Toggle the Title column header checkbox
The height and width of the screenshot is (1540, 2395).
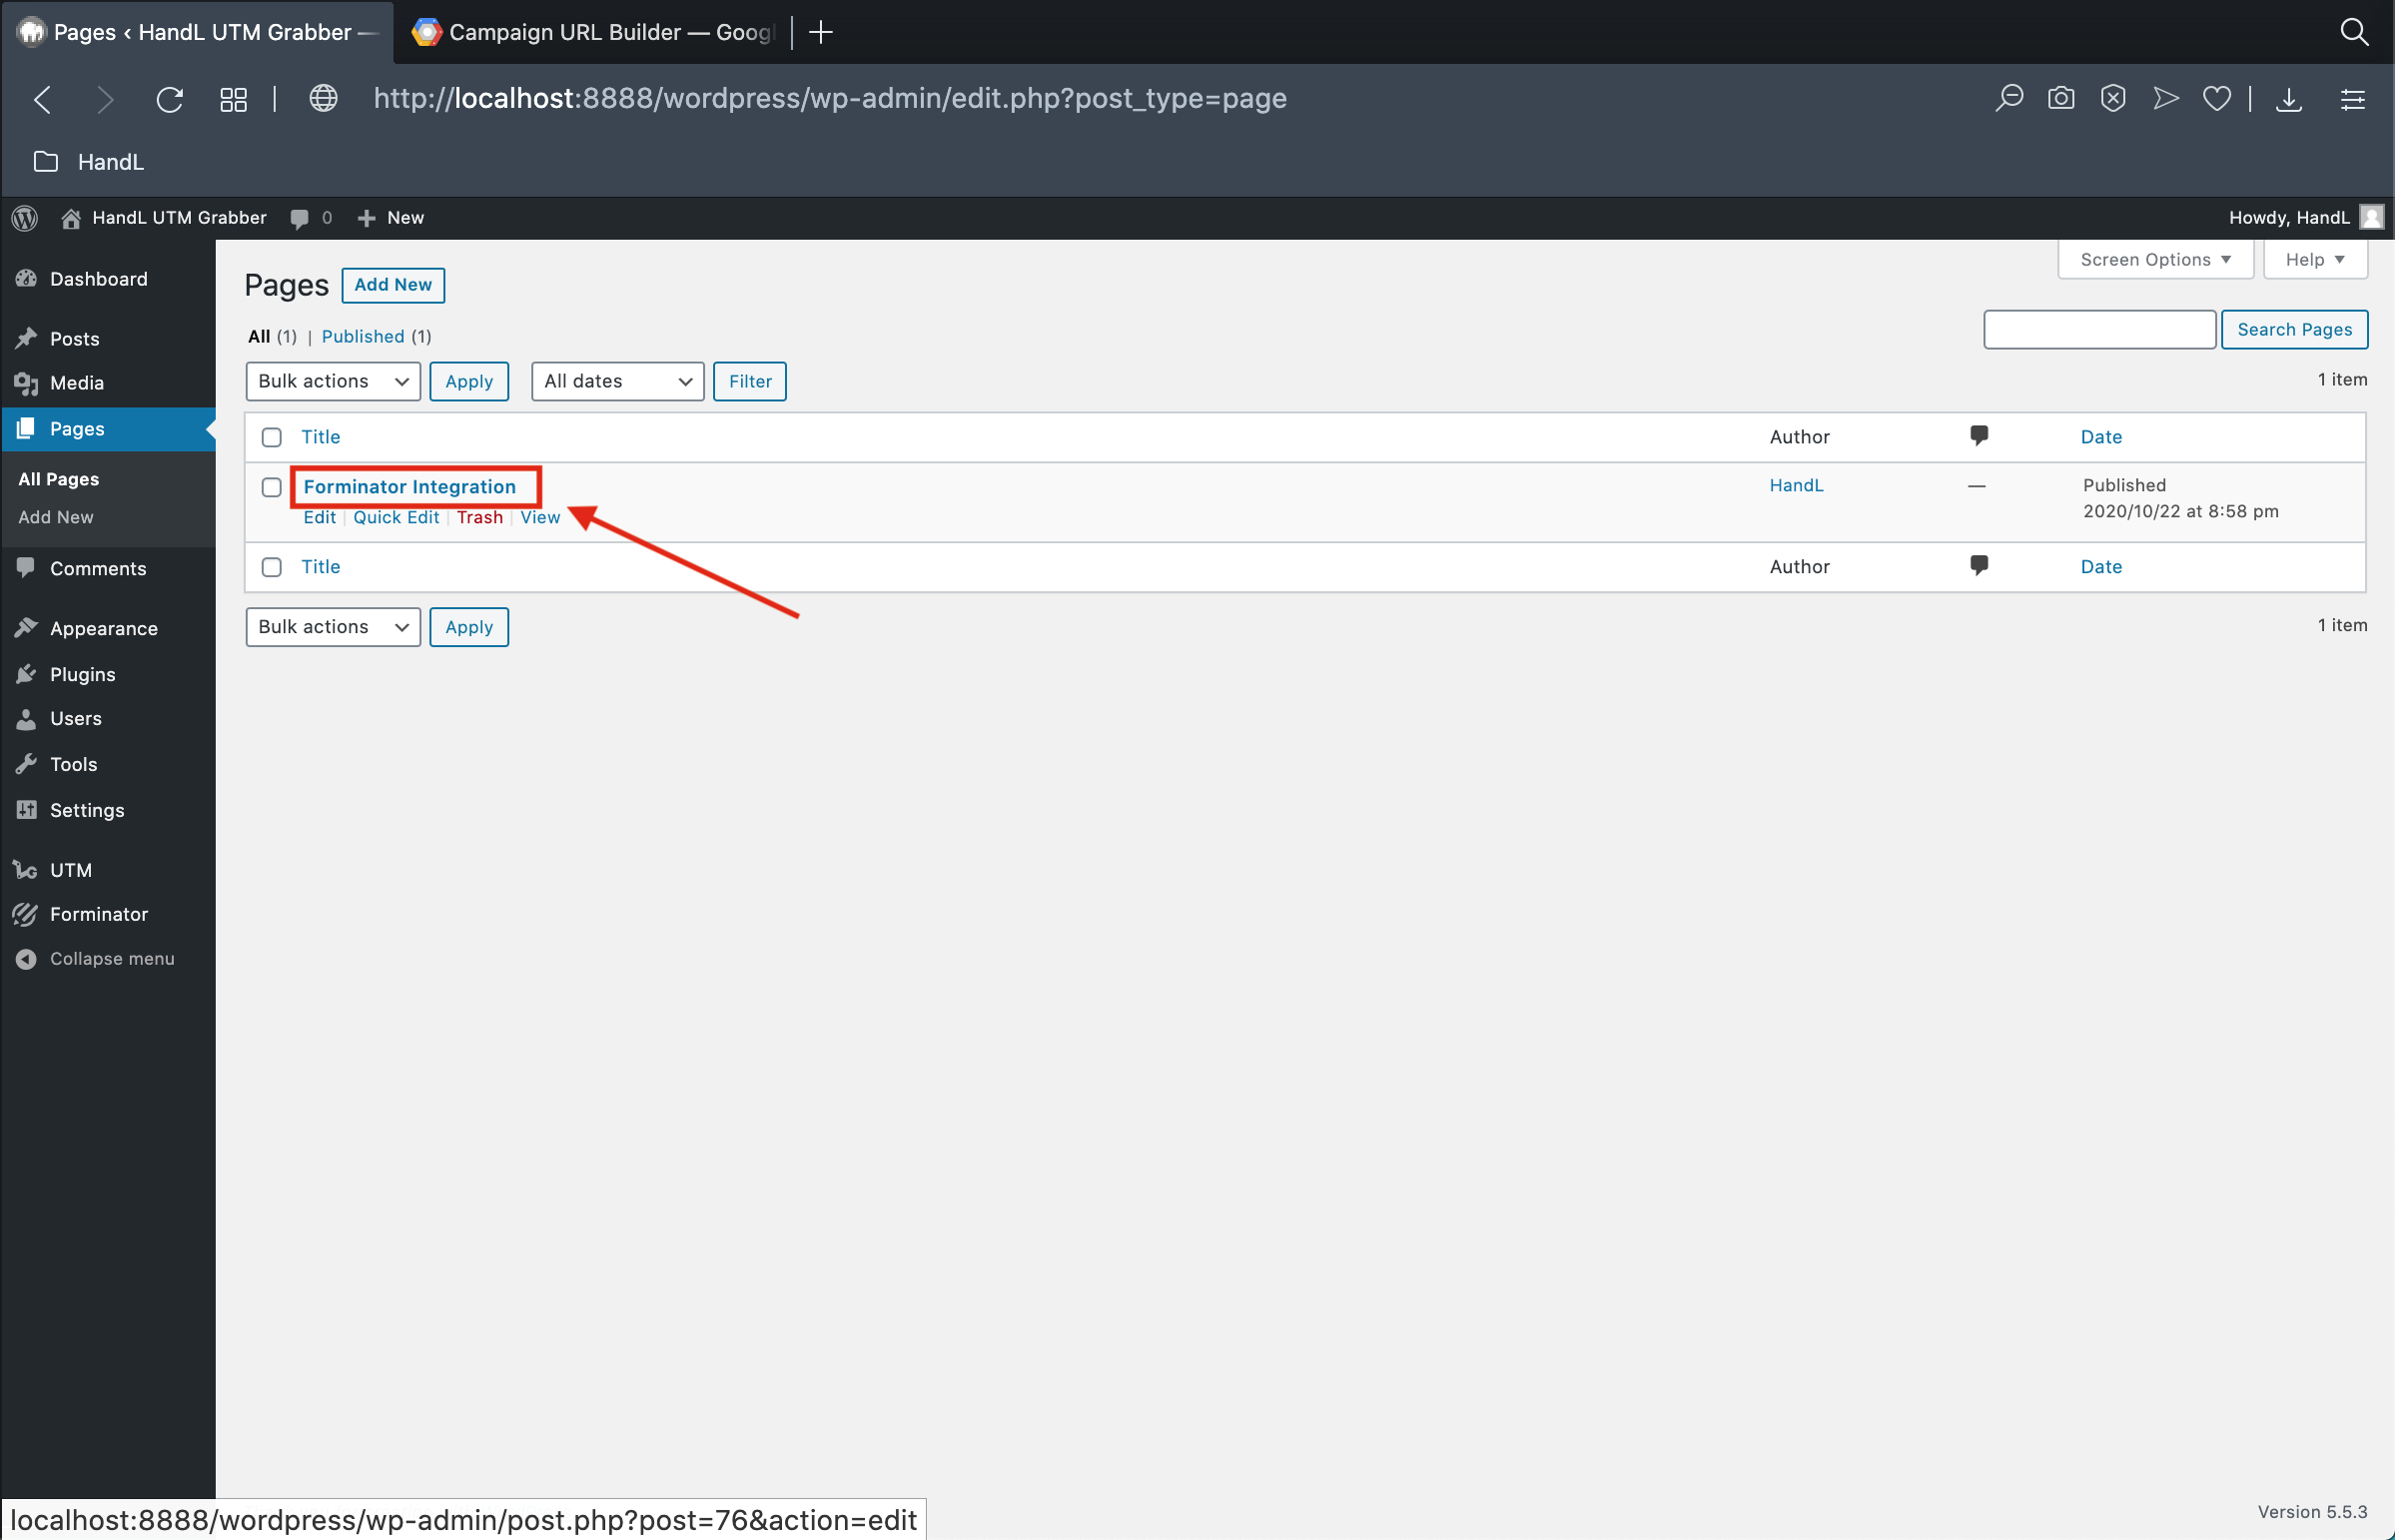click(x=271, y=436)
